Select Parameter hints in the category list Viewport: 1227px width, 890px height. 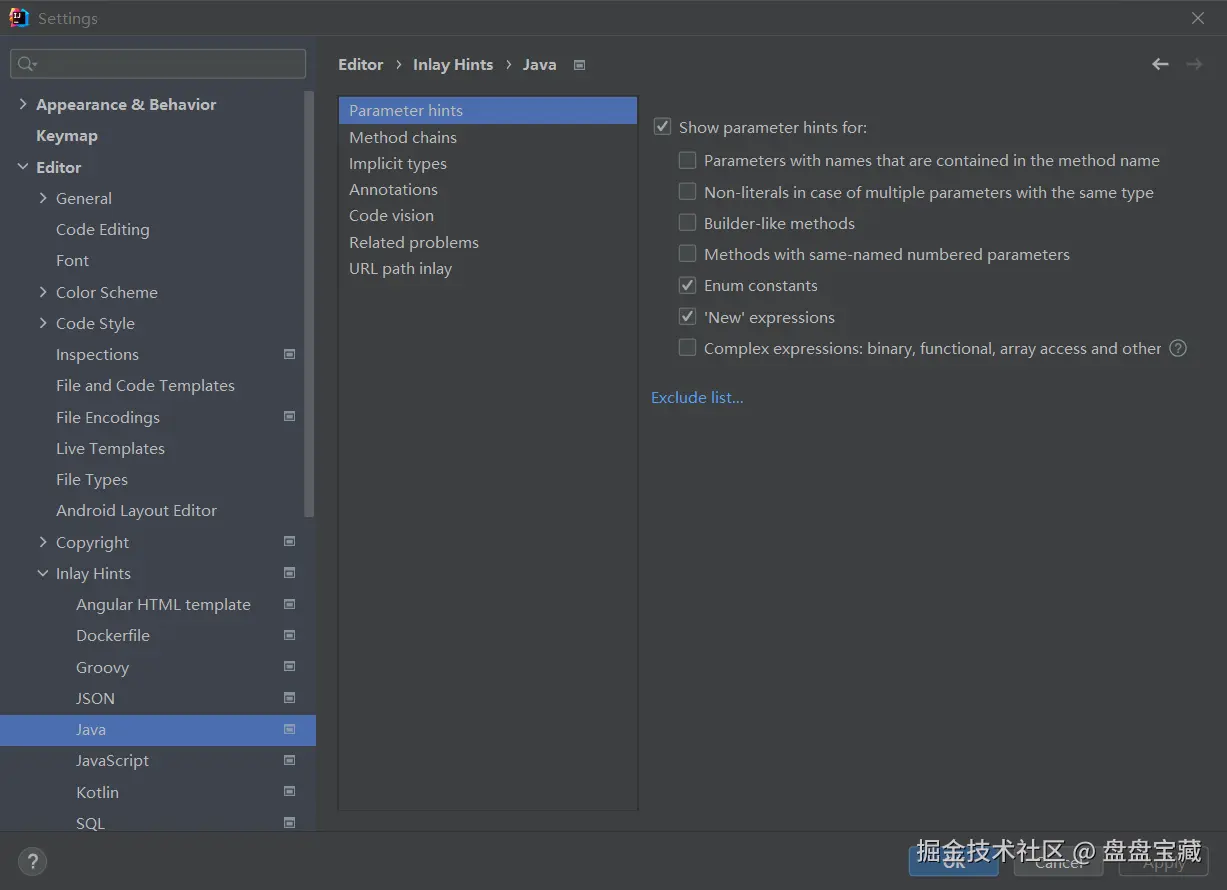click(x=488, y=110)
